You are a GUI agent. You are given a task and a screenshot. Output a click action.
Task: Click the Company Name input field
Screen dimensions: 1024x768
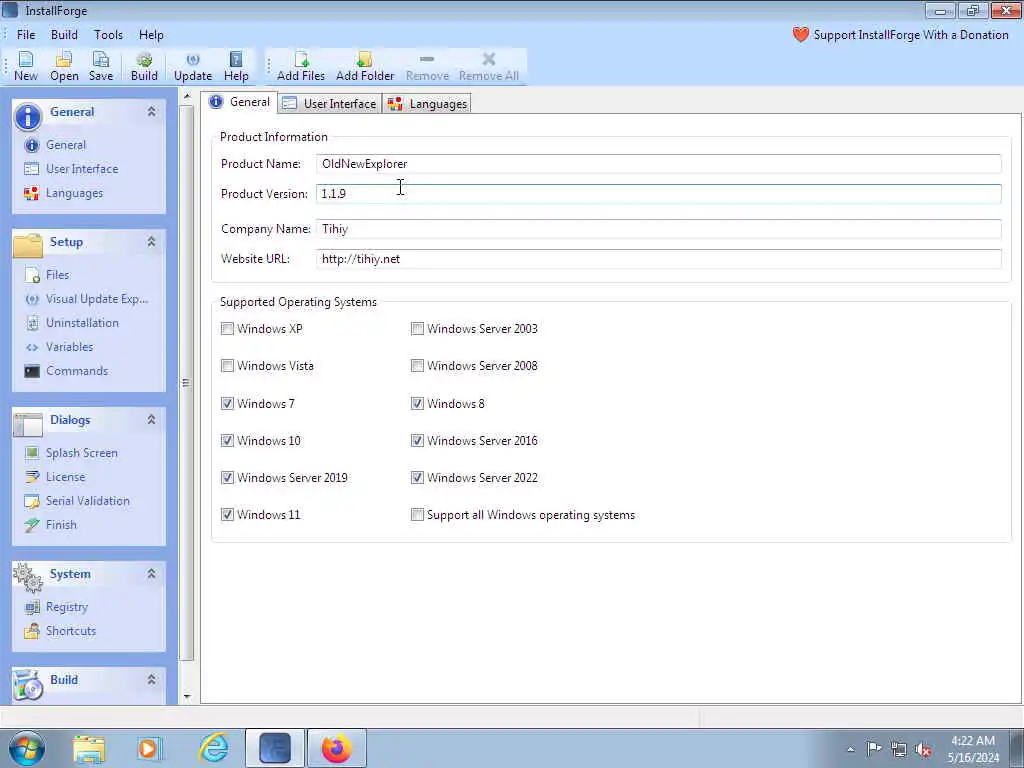(x=658, y=229)
